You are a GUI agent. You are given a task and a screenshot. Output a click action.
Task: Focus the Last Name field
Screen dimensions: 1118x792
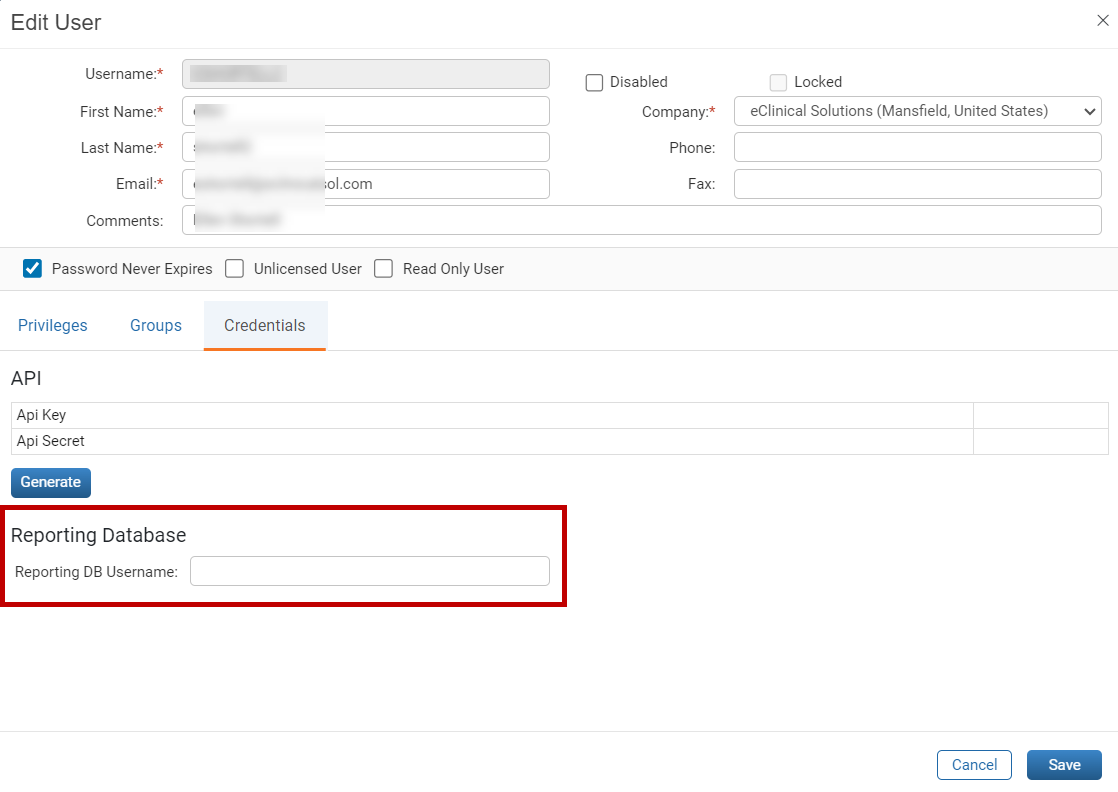coord(366,147)
